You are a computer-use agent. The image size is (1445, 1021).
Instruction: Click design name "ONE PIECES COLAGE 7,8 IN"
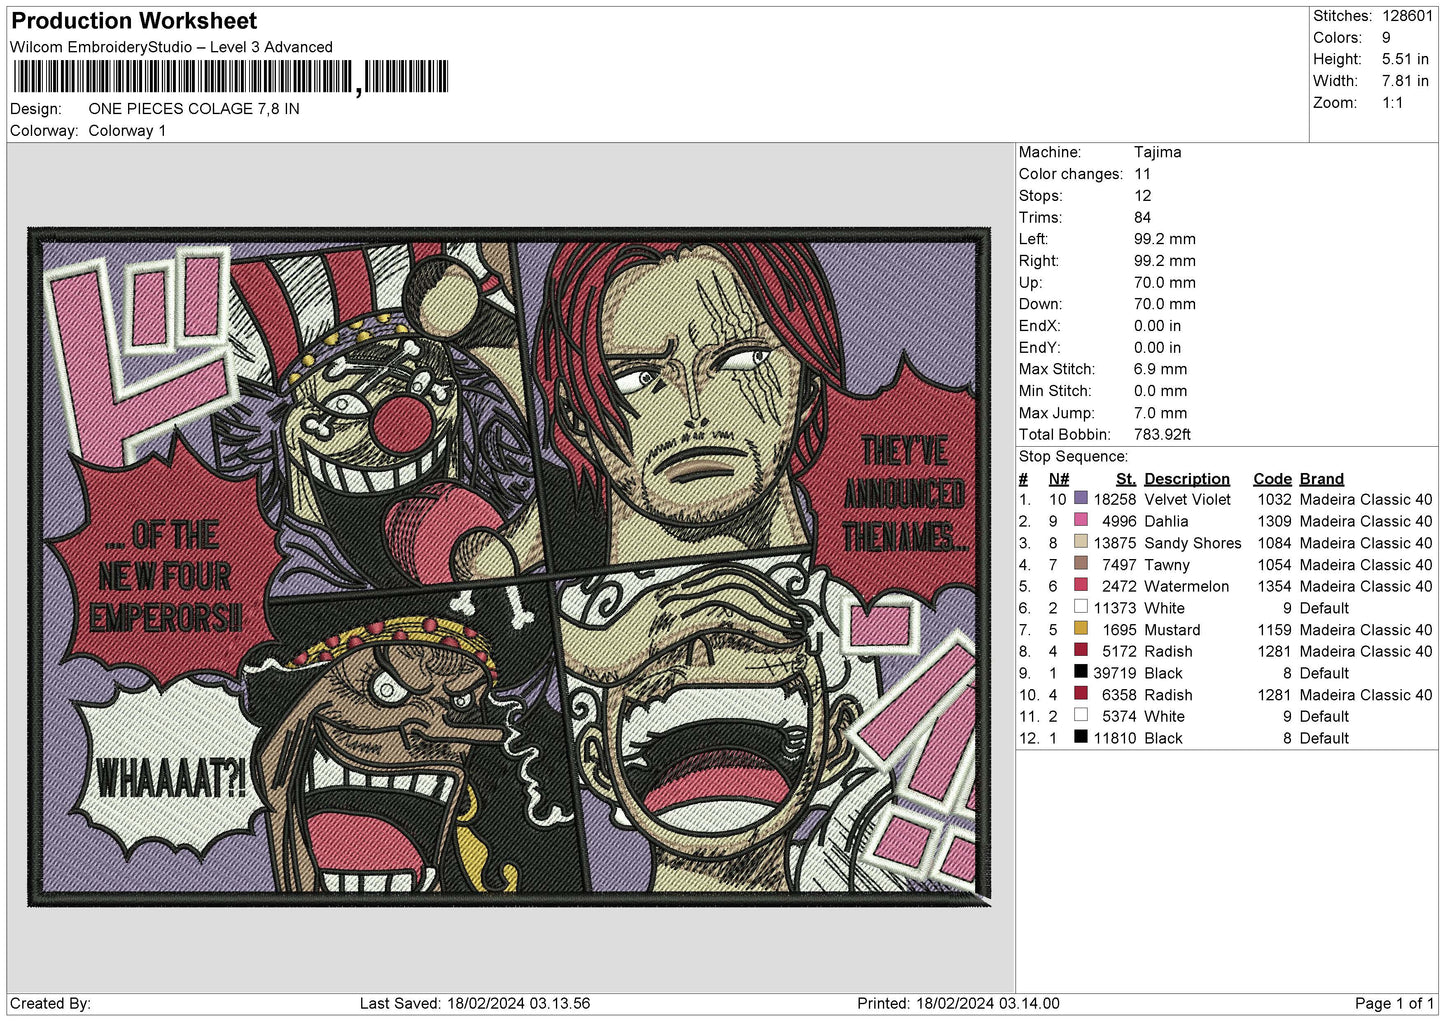(194, 109)
